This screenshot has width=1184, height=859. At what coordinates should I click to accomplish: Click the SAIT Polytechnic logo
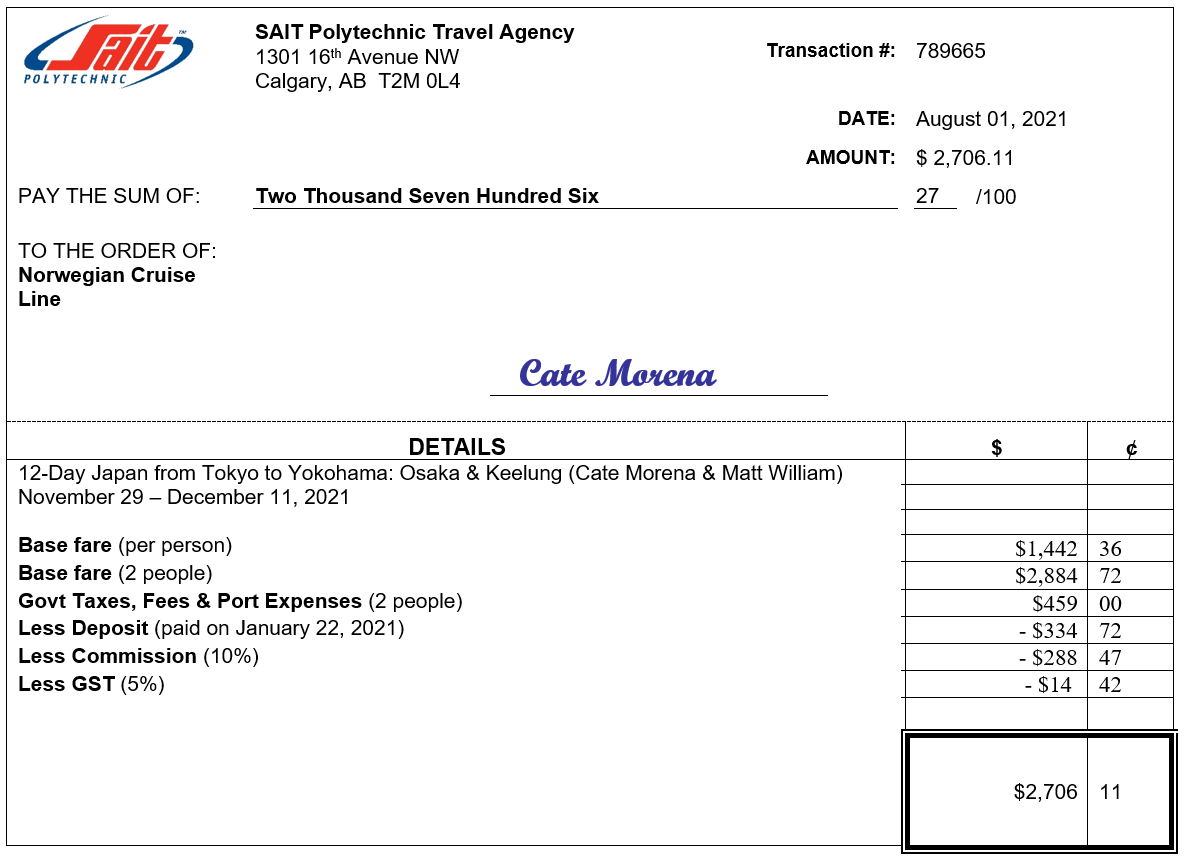pos(109,51)
